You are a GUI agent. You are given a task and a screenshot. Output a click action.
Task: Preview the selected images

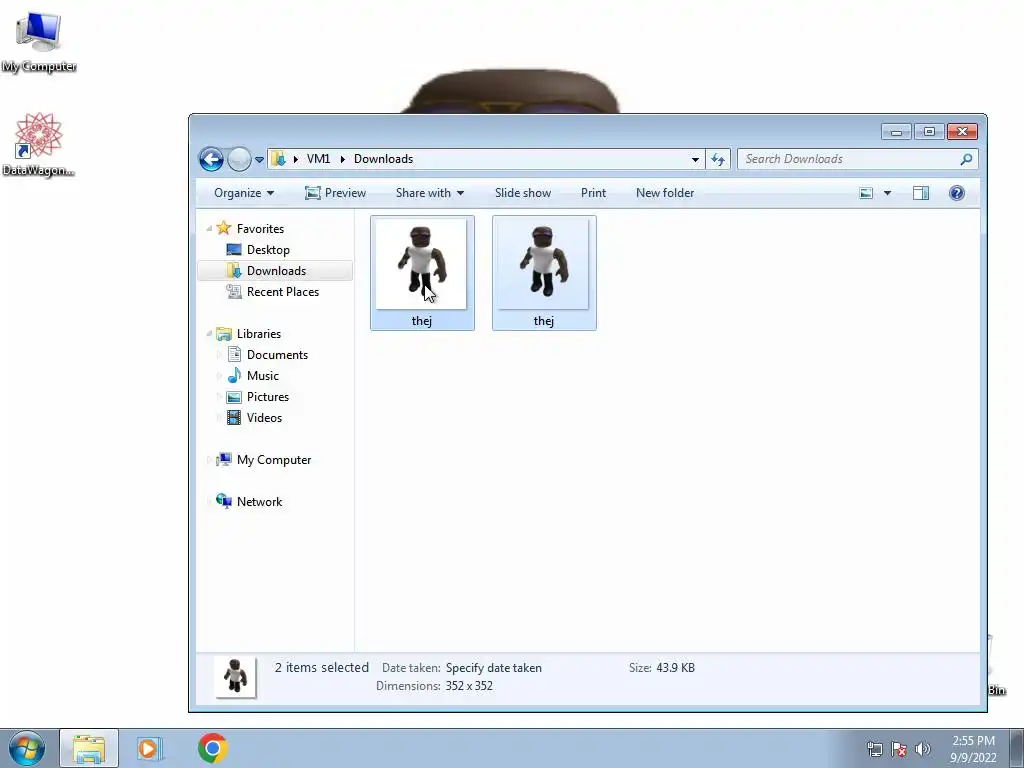coord(336,193)
